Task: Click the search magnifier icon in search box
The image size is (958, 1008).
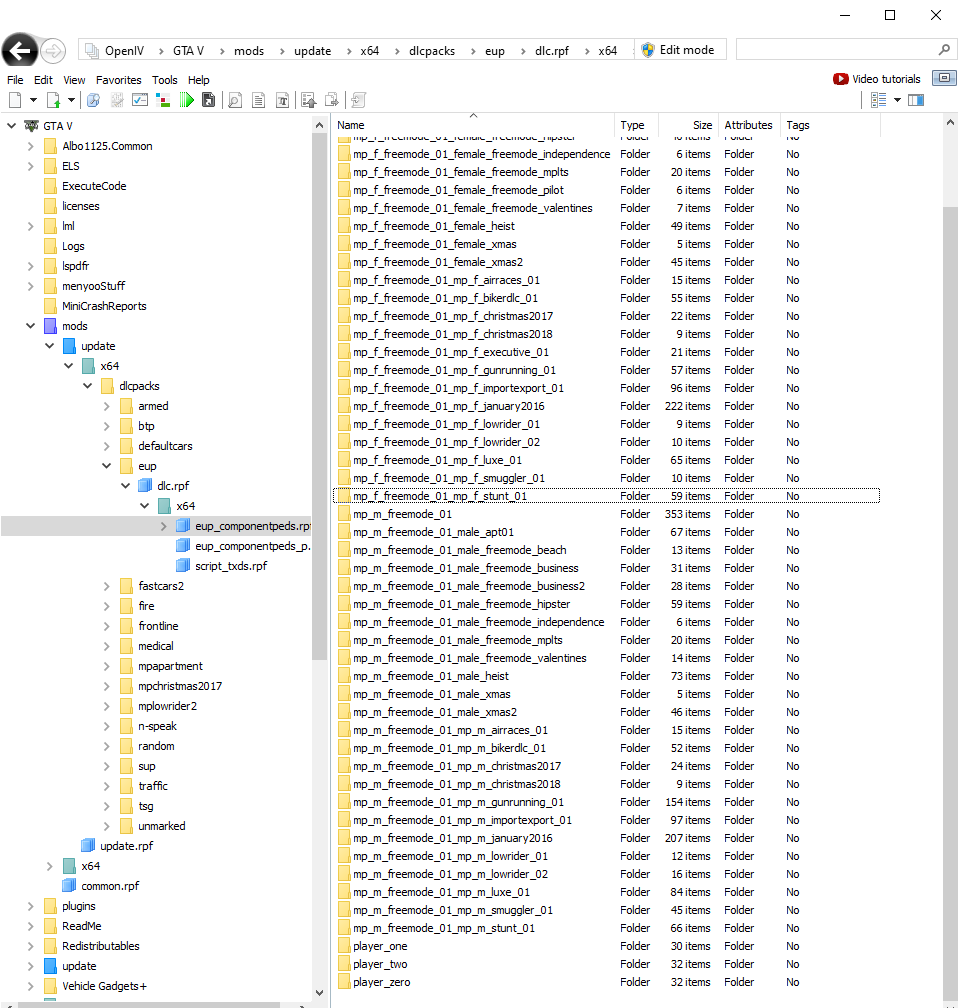Action: tap(944, 50)
